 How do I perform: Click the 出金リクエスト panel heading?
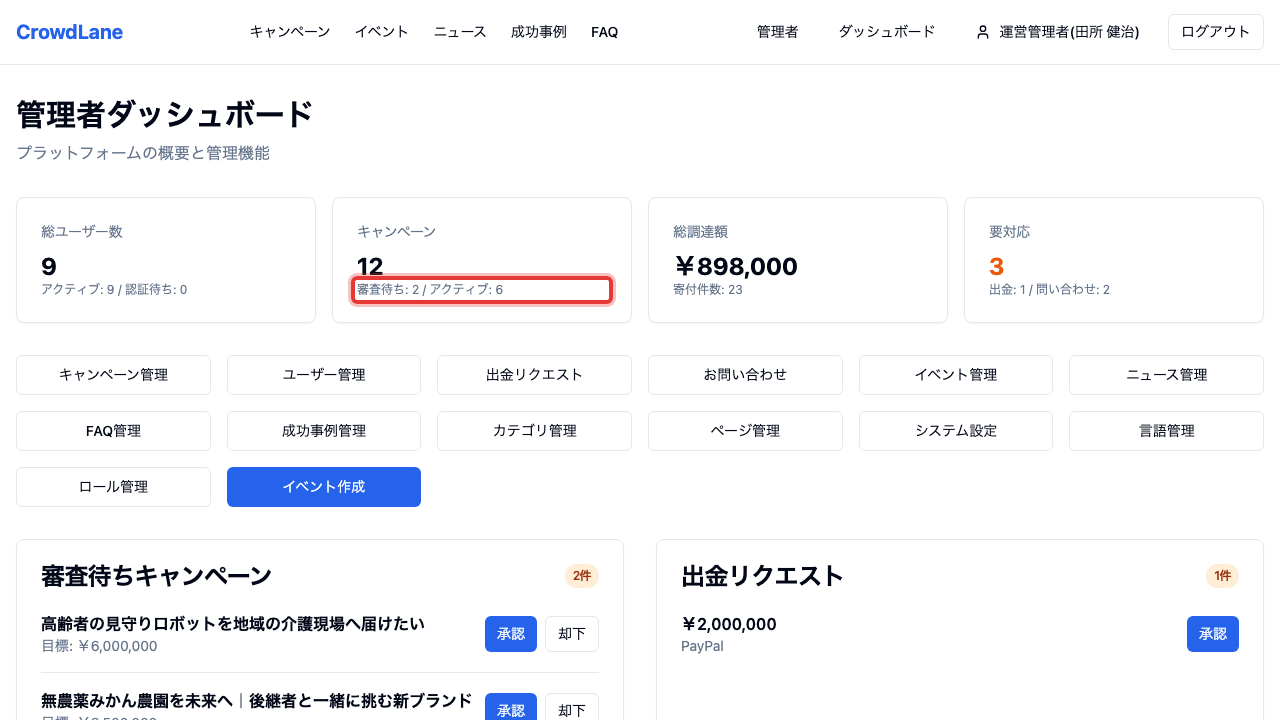(x=763, y=576)
